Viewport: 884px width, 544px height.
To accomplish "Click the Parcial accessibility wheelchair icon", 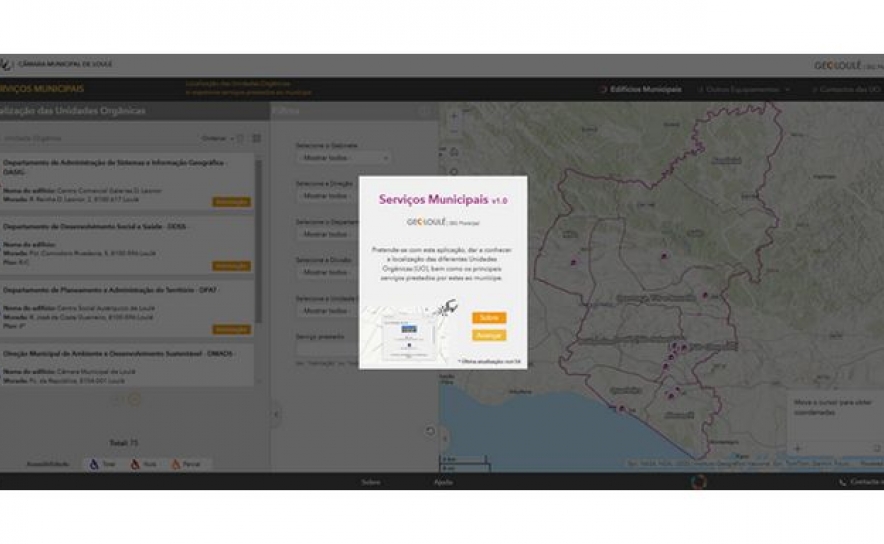I will coord(176,464).
